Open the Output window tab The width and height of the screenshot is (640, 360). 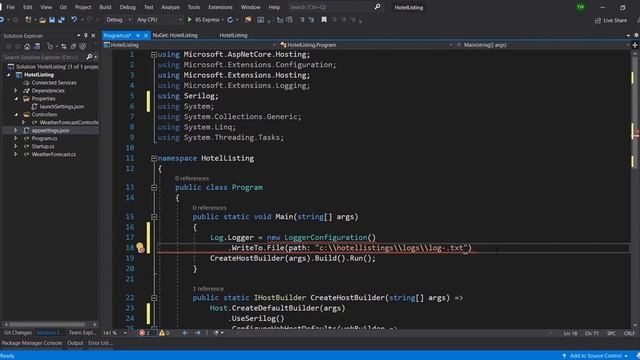coord(75,343)
